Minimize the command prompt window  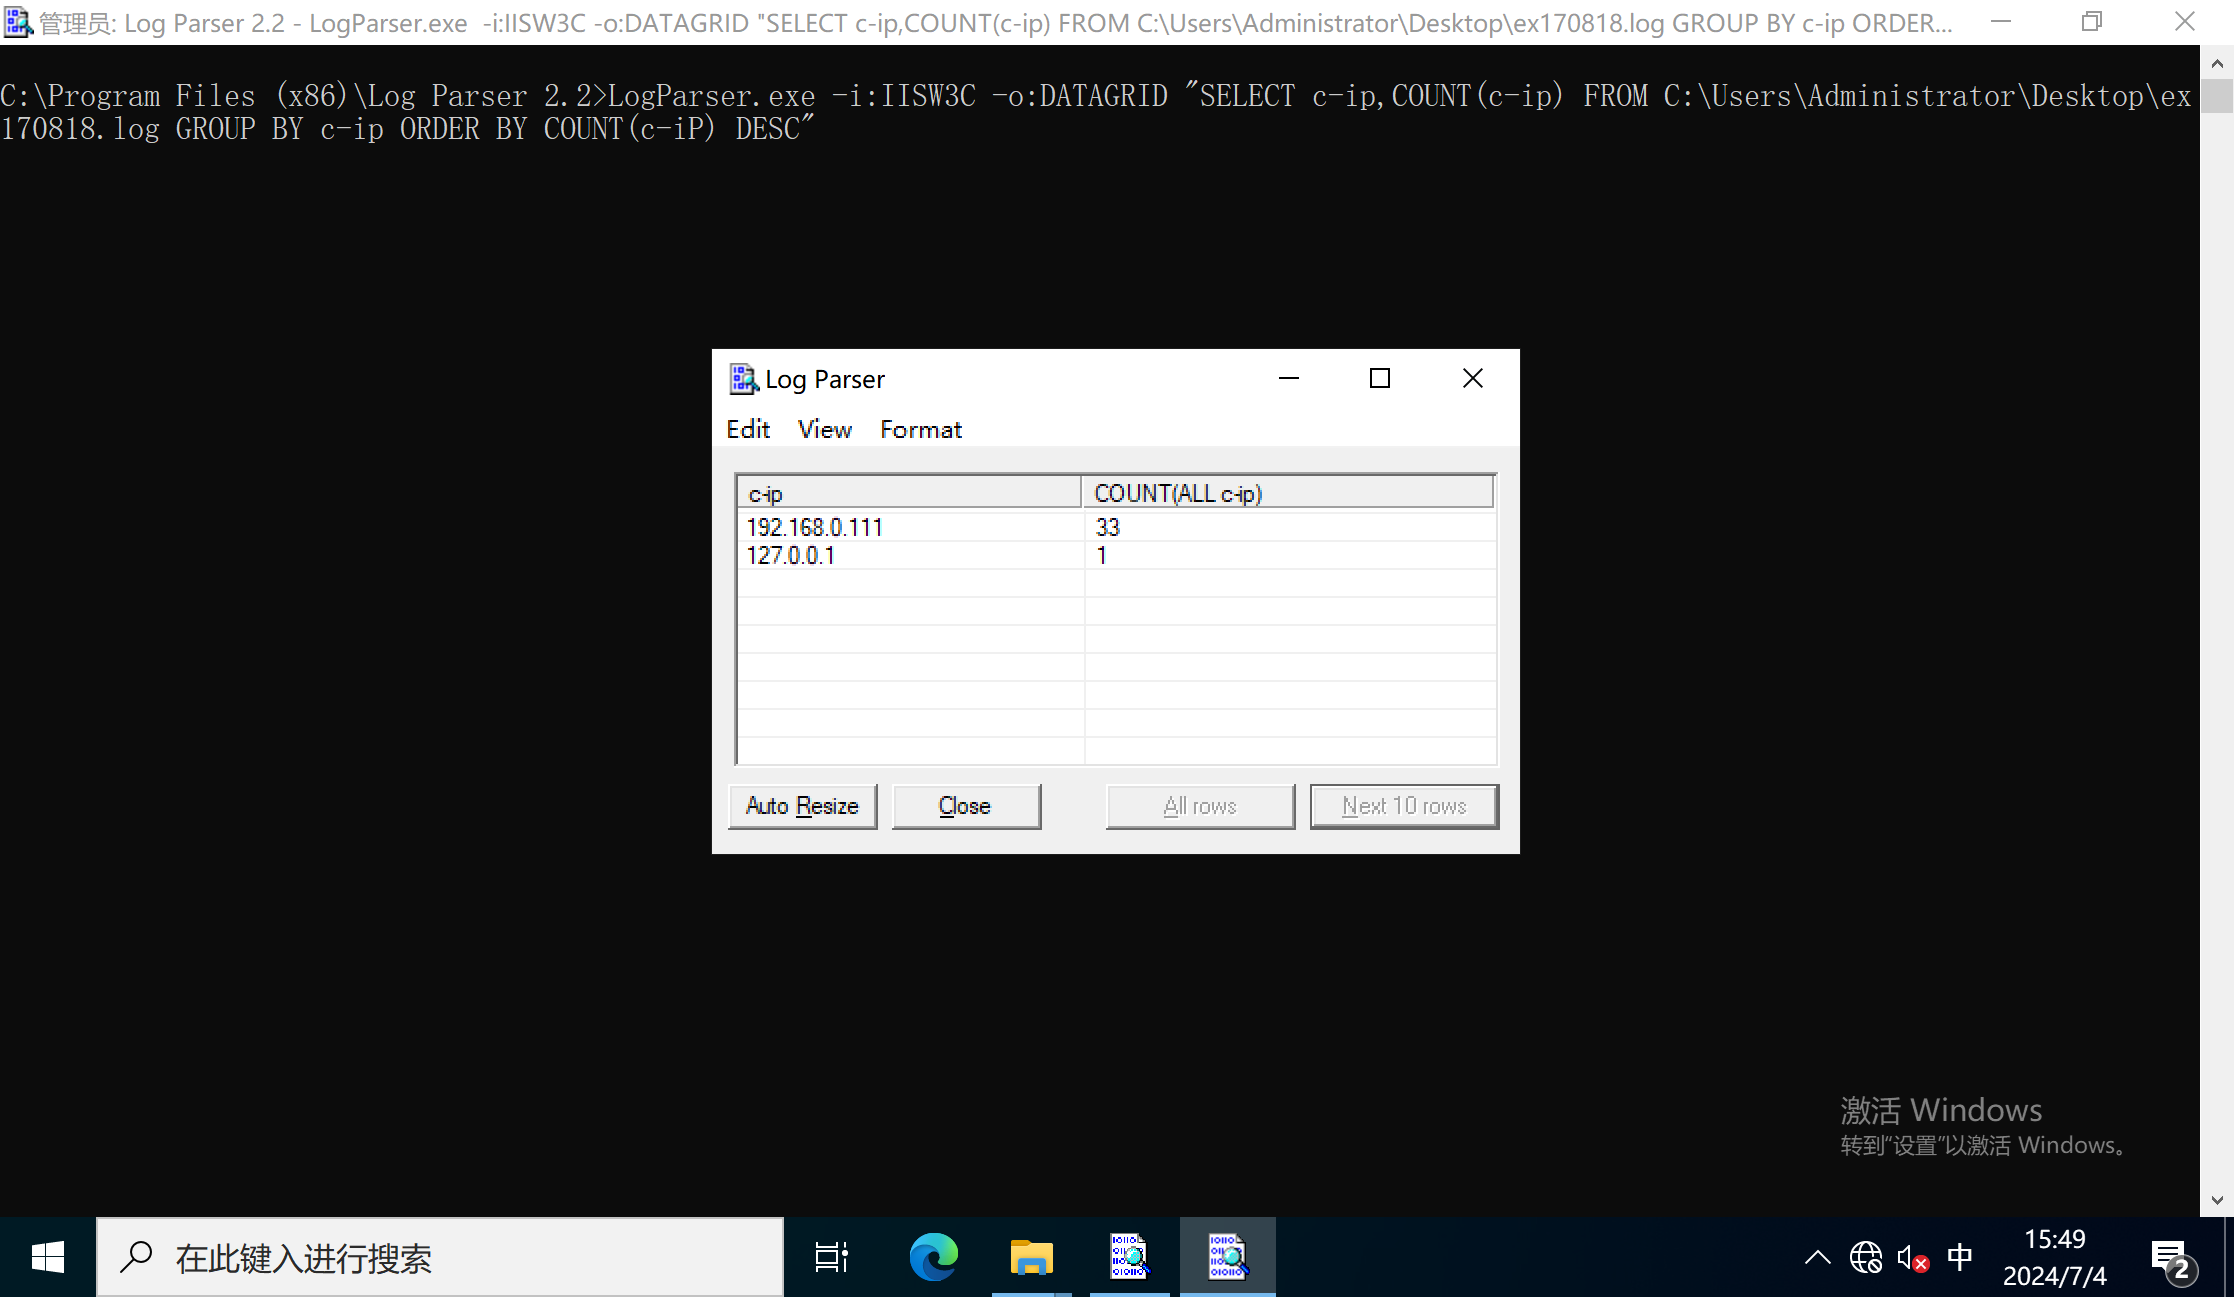[x=2001, y=22]
